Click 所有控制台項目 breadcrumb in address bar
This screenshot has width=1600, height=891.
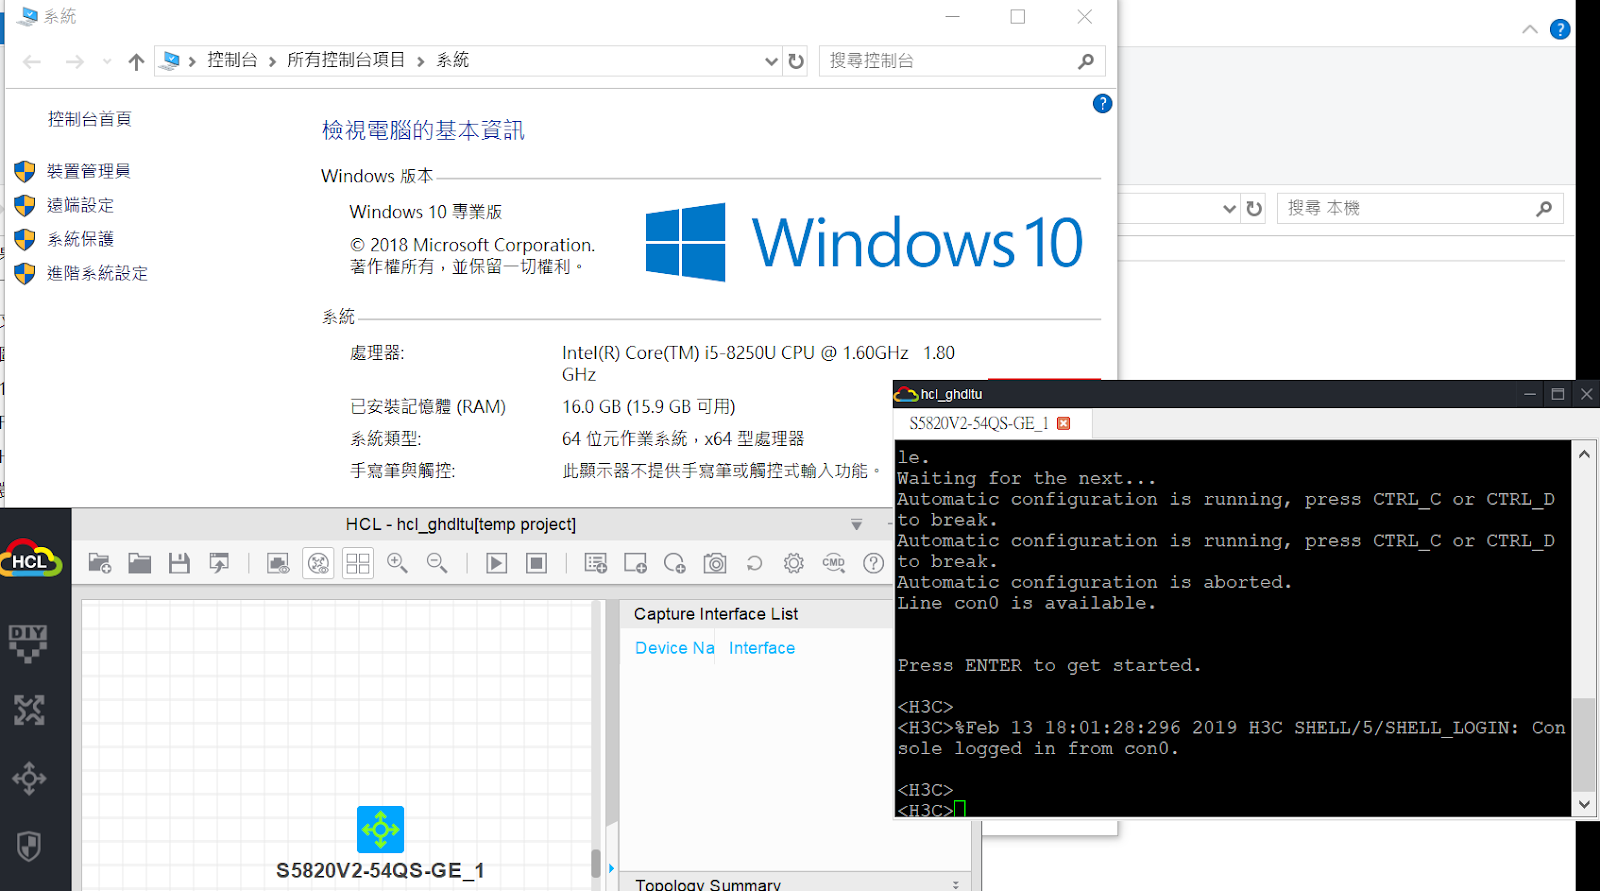346,60
